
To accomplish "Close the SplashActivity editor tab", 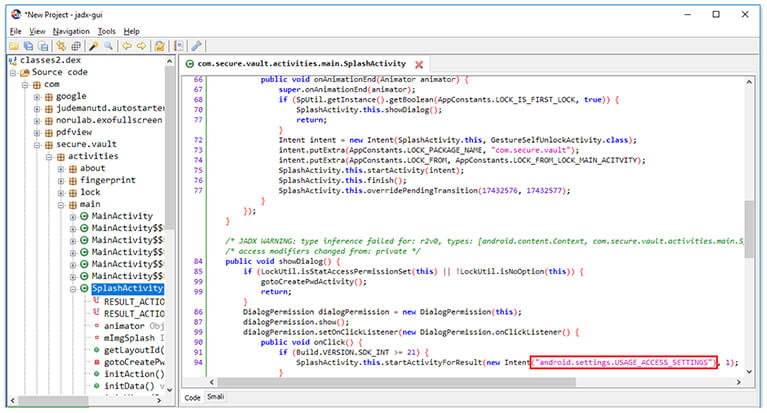I will [x=419, y=64].
